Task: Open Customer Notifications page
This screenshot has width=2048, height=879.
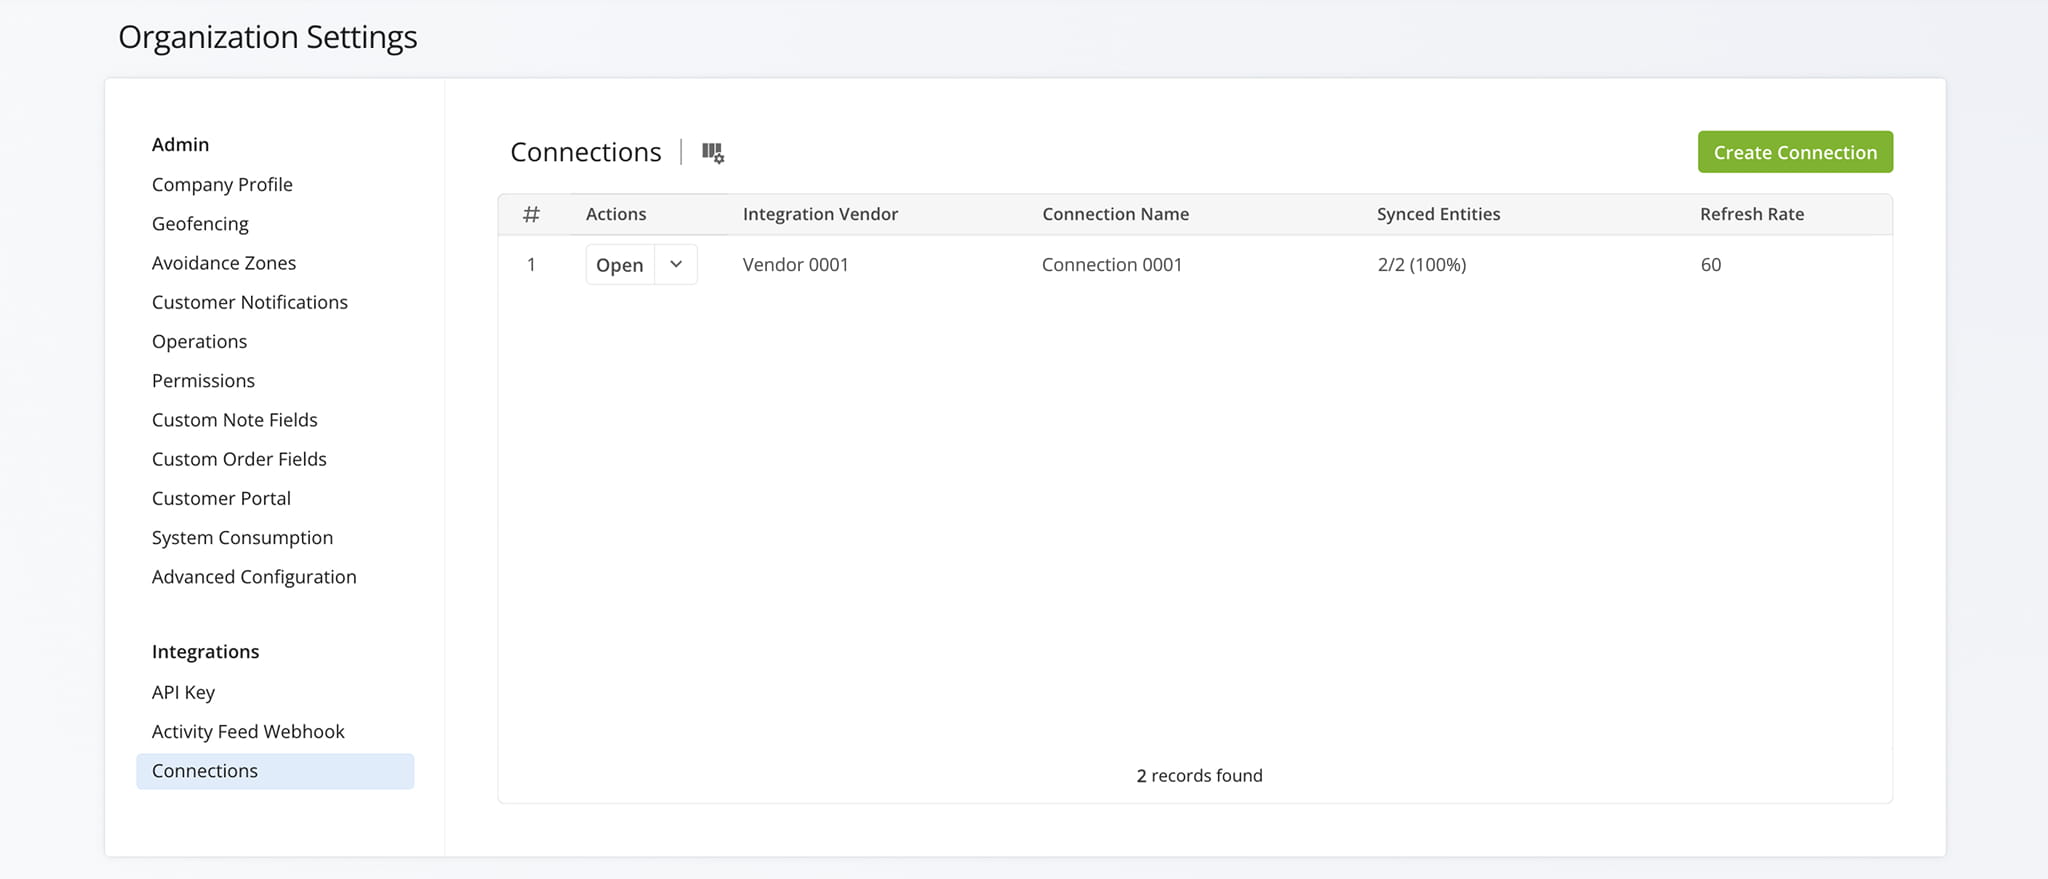Action: [x=250, y=302]
